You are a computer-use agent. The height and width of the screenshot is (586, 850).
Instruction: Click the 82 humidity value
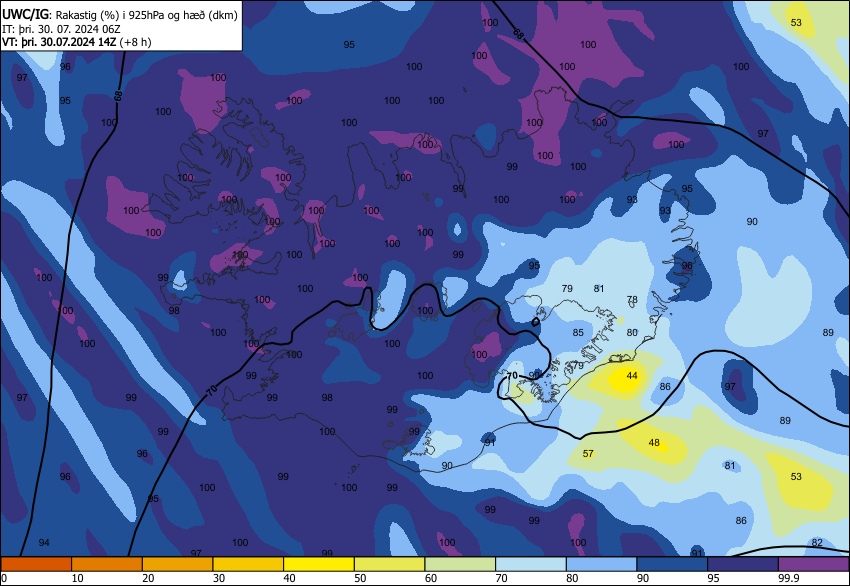(817, 542)
